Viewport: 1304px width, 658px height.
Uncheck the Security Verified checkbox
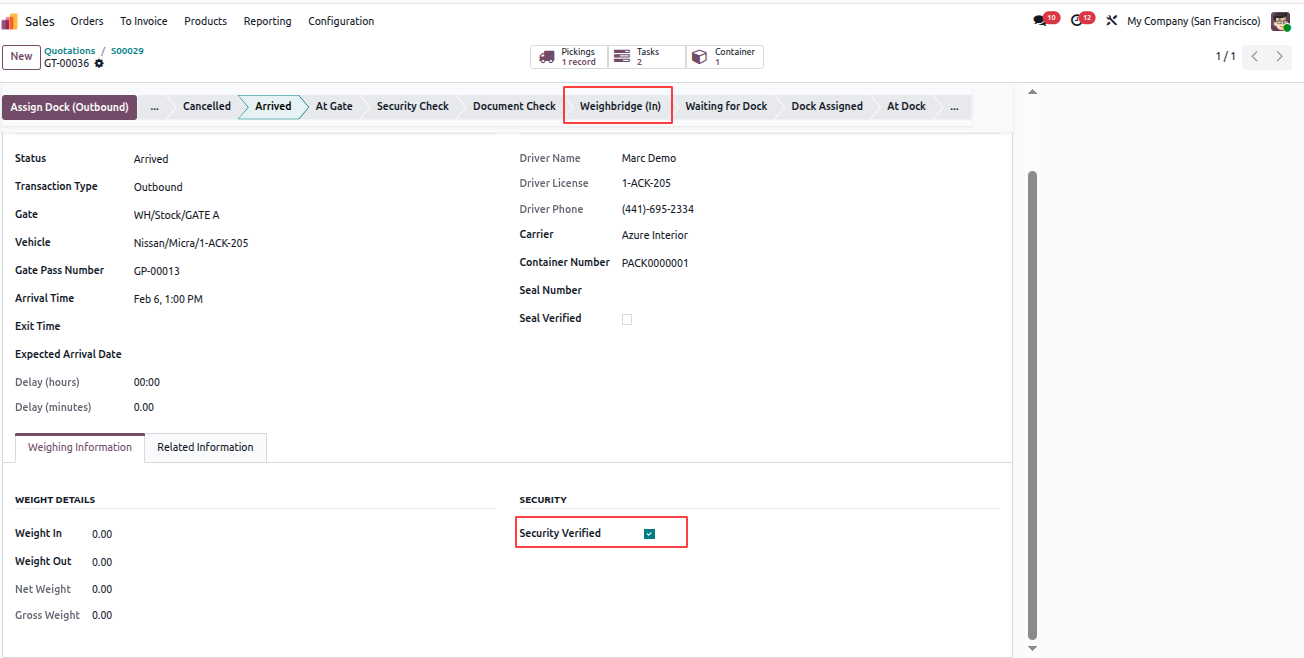click(649, 534)
